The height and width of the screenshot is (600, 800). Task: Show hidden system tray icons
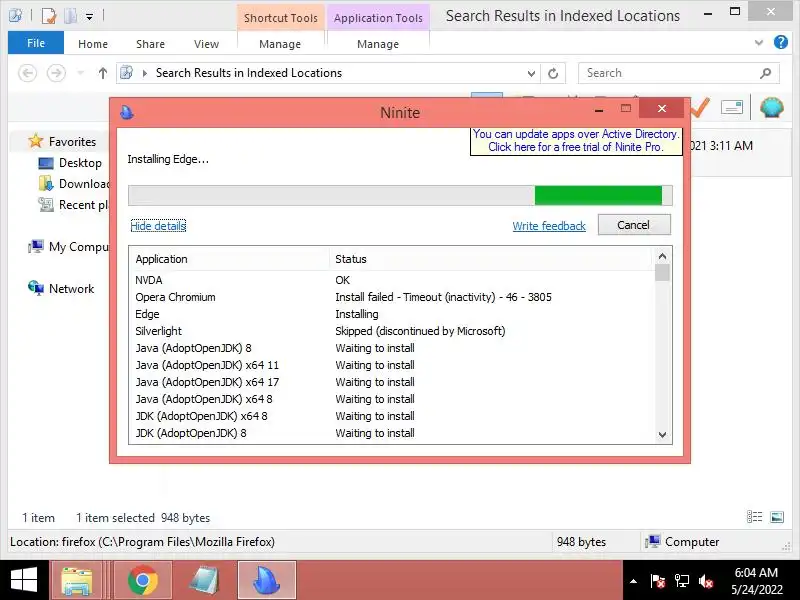click(633, 581)
